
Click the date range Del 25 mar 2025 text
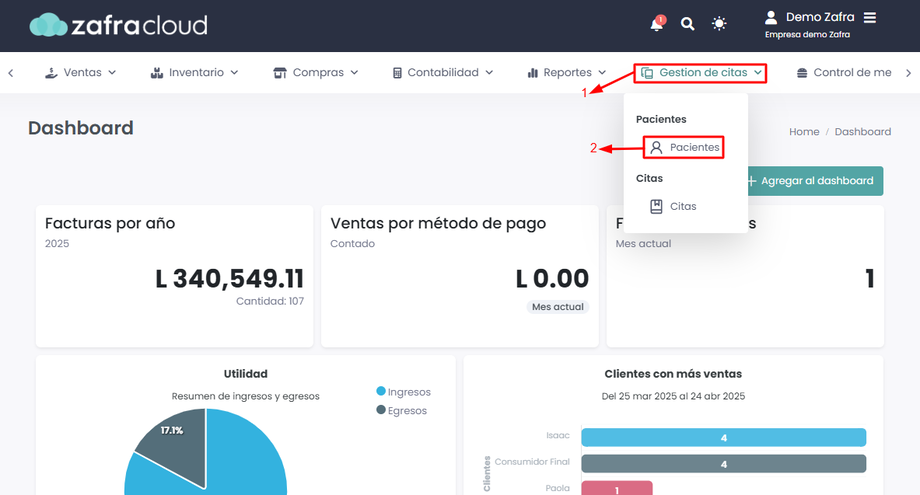coord(673,396)
